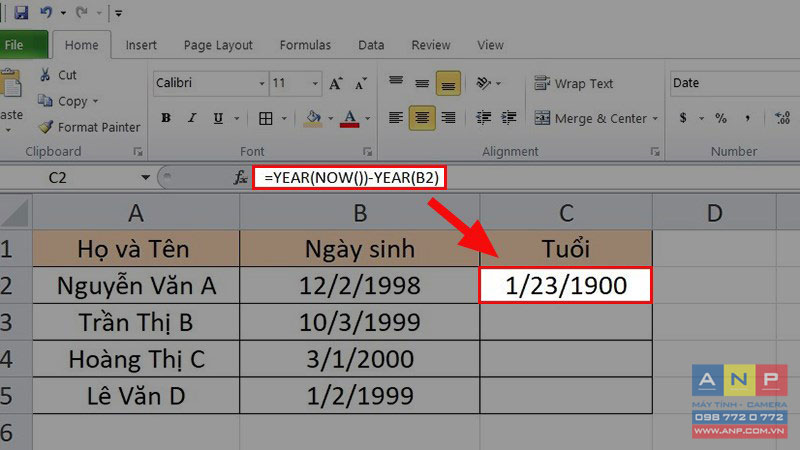Increase font size with Grow Font

point(336,83)
